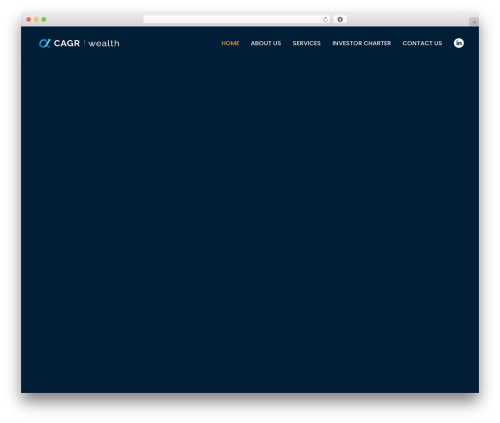Open the Investor Charter menu item
The image size is (500, 423).
click(362, 43)
